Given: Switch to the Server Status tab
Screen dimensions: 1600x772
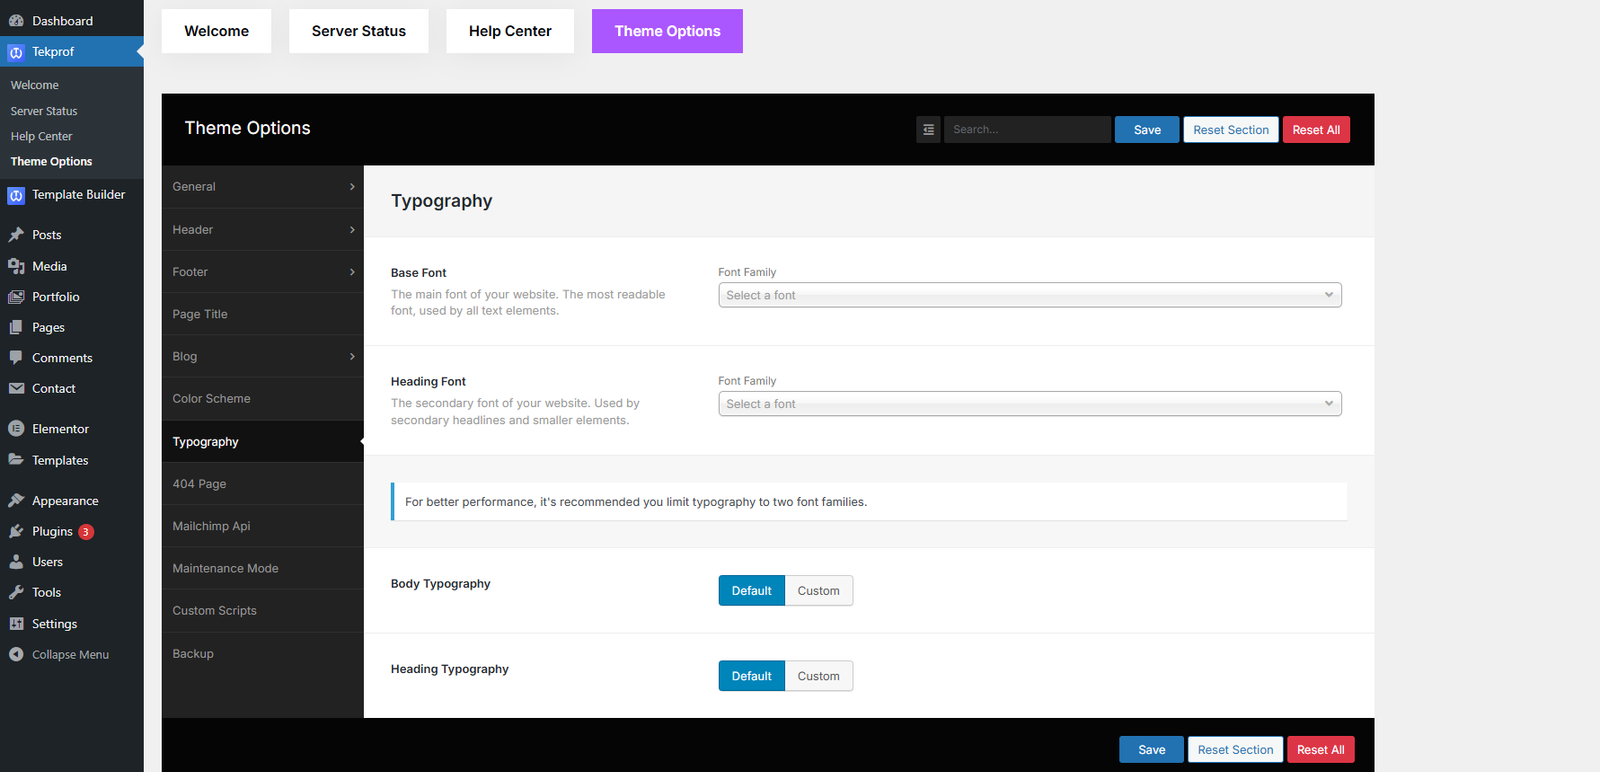Looking at the screenshot, I should pos(358,31).
